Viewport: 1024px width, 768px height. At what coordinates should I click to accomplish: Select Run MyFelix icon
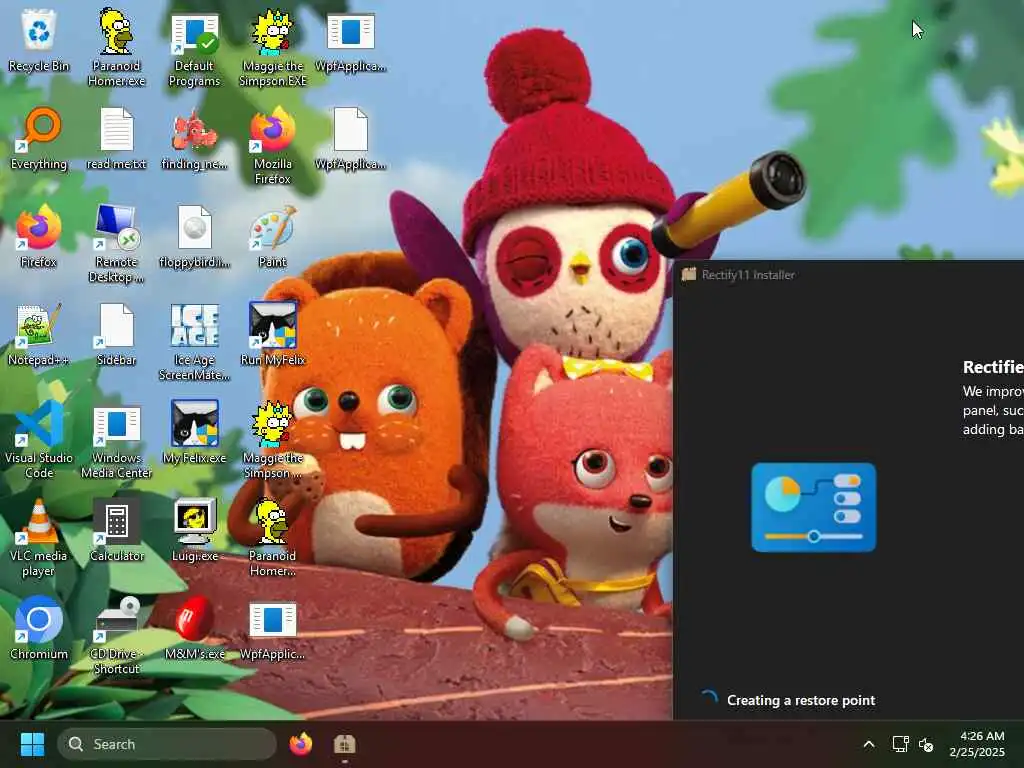pos(272,334)
